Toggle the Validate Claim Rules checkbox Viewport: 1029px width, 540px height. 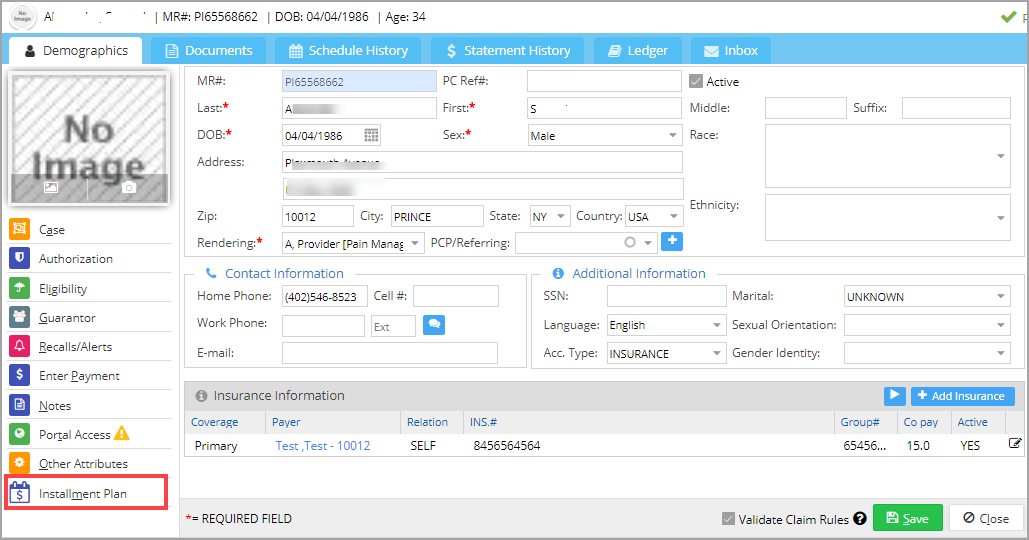tap(728, 518)
